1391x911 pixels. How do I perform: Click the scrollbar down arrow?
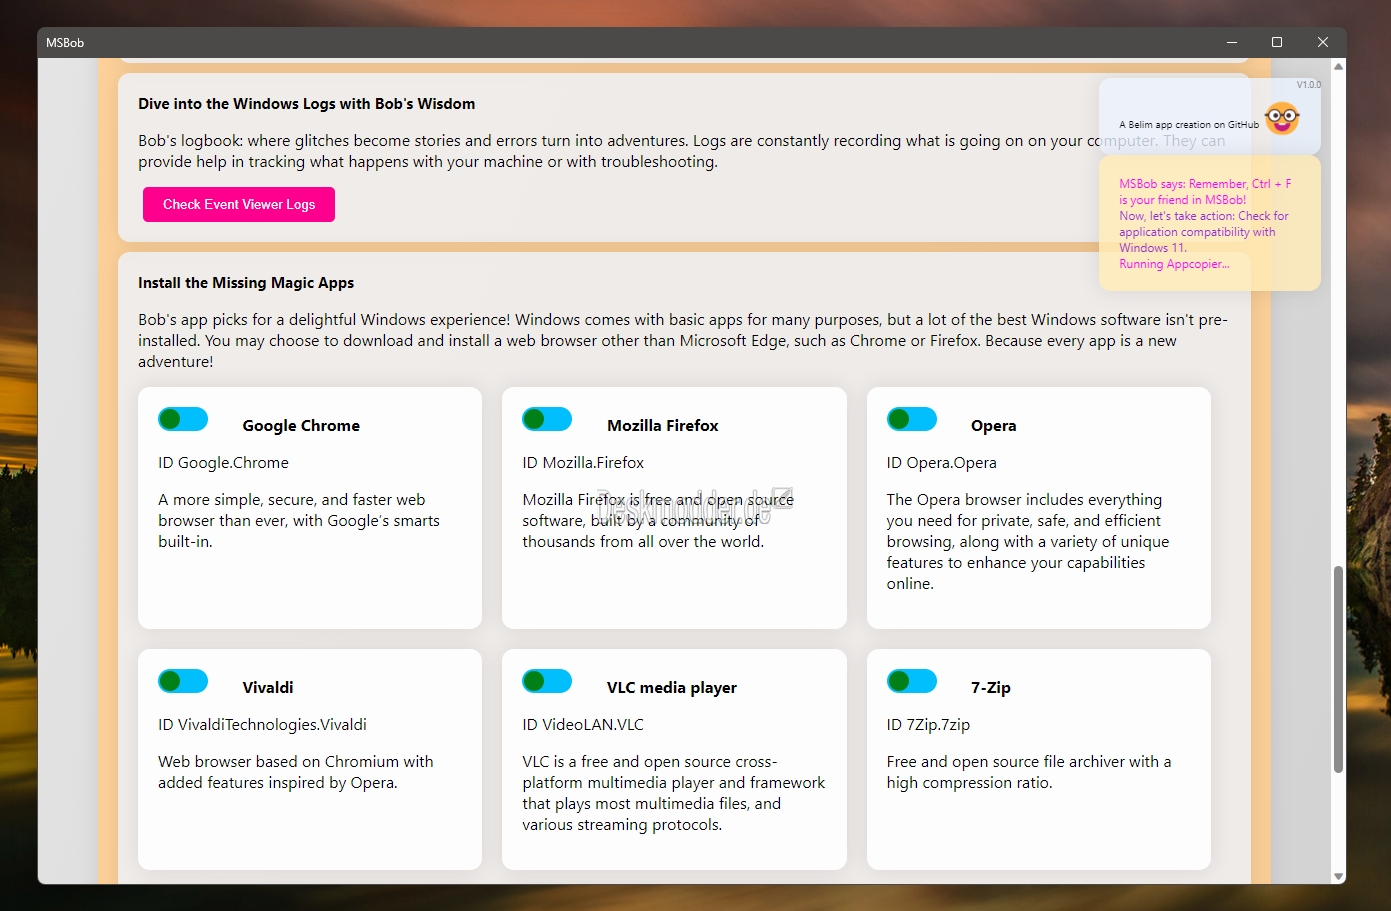[x=1338, y=876]
